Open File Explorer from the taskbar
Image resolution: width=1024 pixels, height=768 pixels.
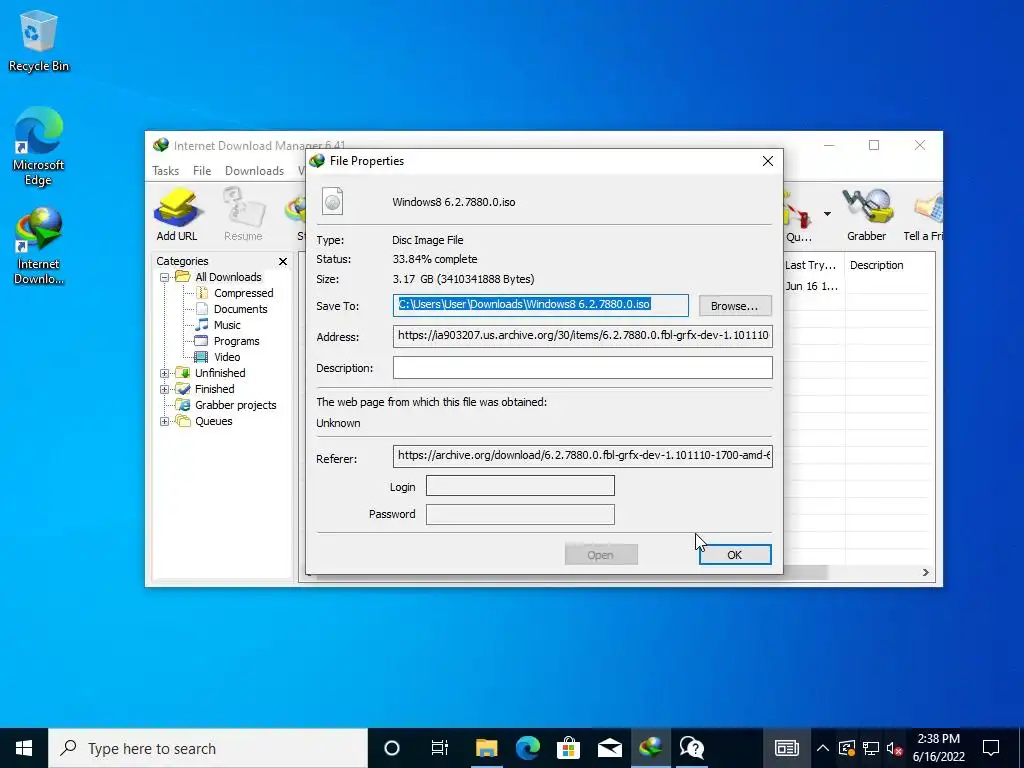click(x=487, y=748)
